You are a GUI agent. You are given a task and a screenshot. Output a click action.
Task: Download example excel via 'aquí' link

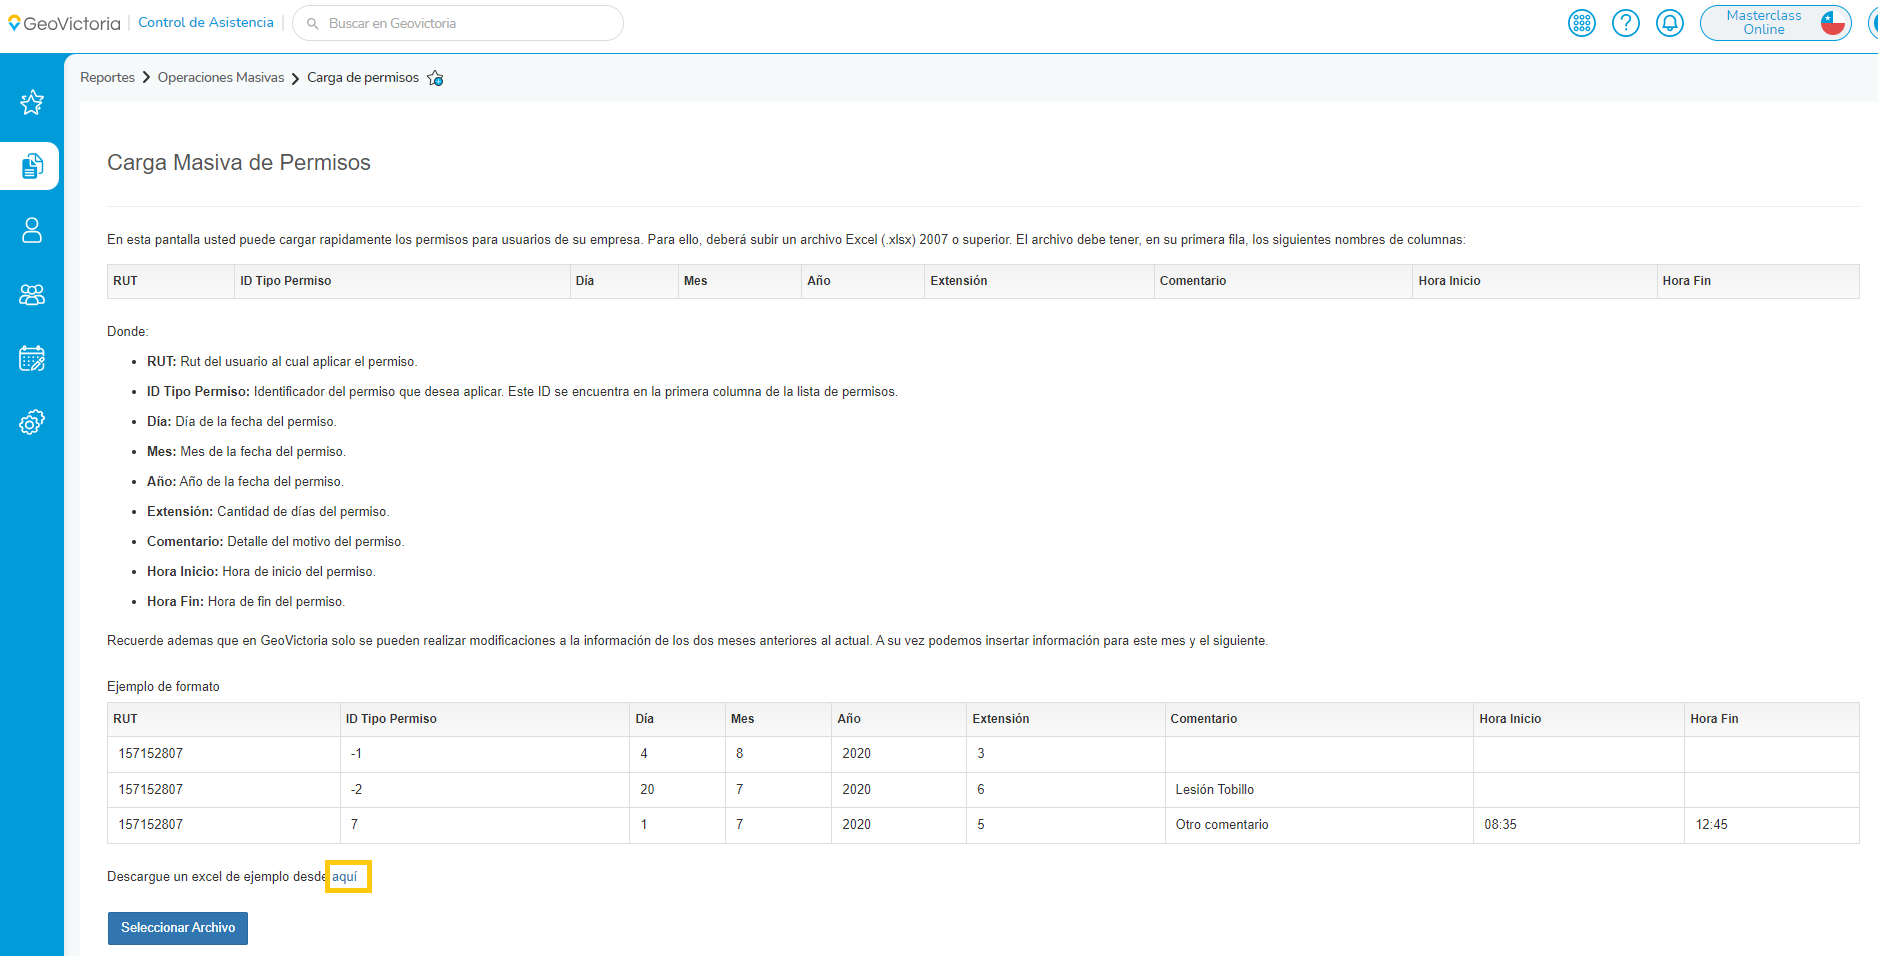[345, 877]
